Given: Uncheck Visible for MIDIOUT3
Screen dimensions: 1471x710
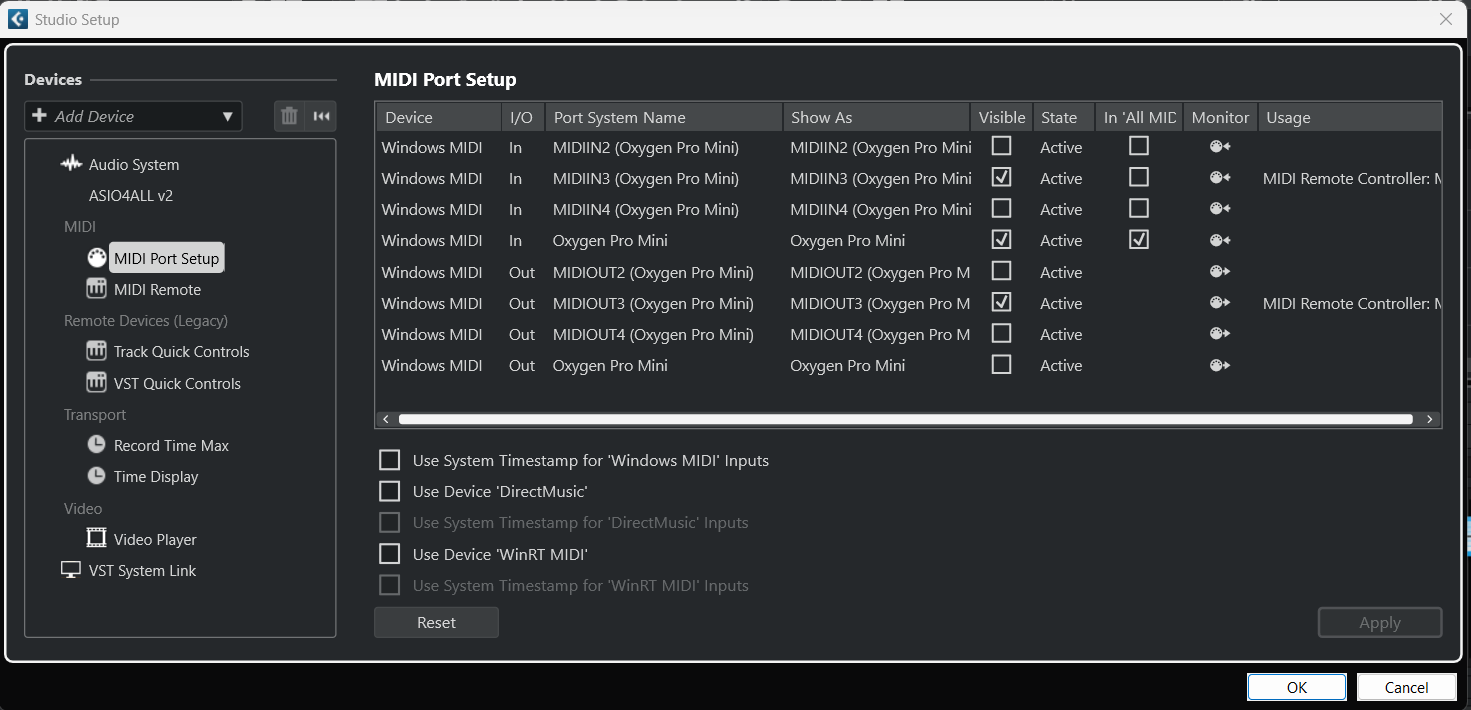Looking at the screenshot, I should coord(1001,302).
